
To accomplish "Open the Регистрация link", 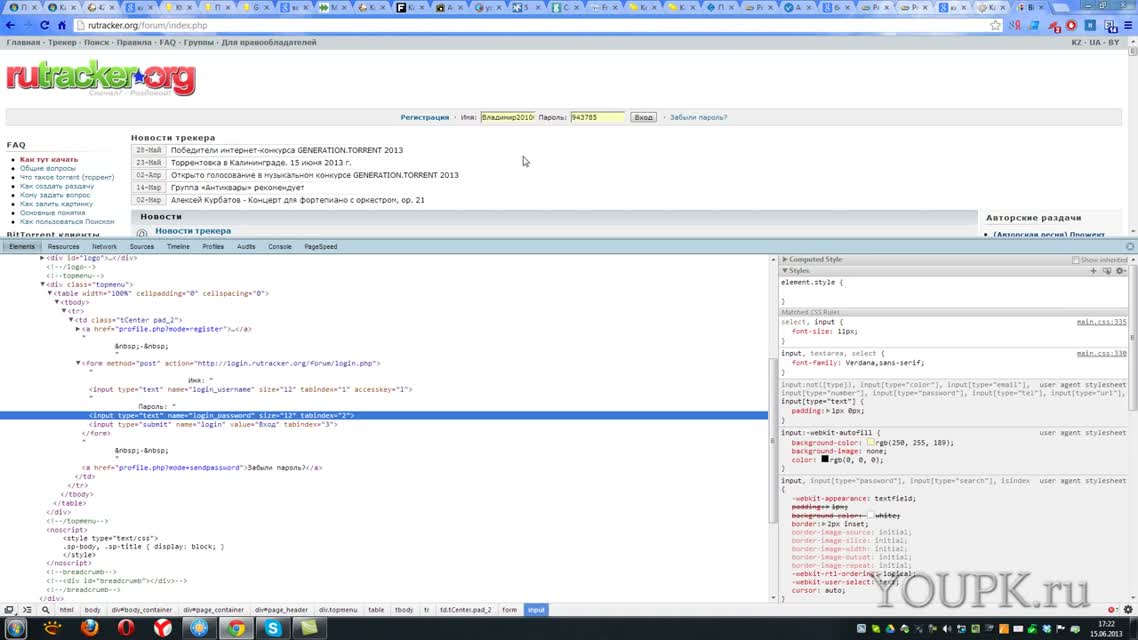I will tap(425, 117).
